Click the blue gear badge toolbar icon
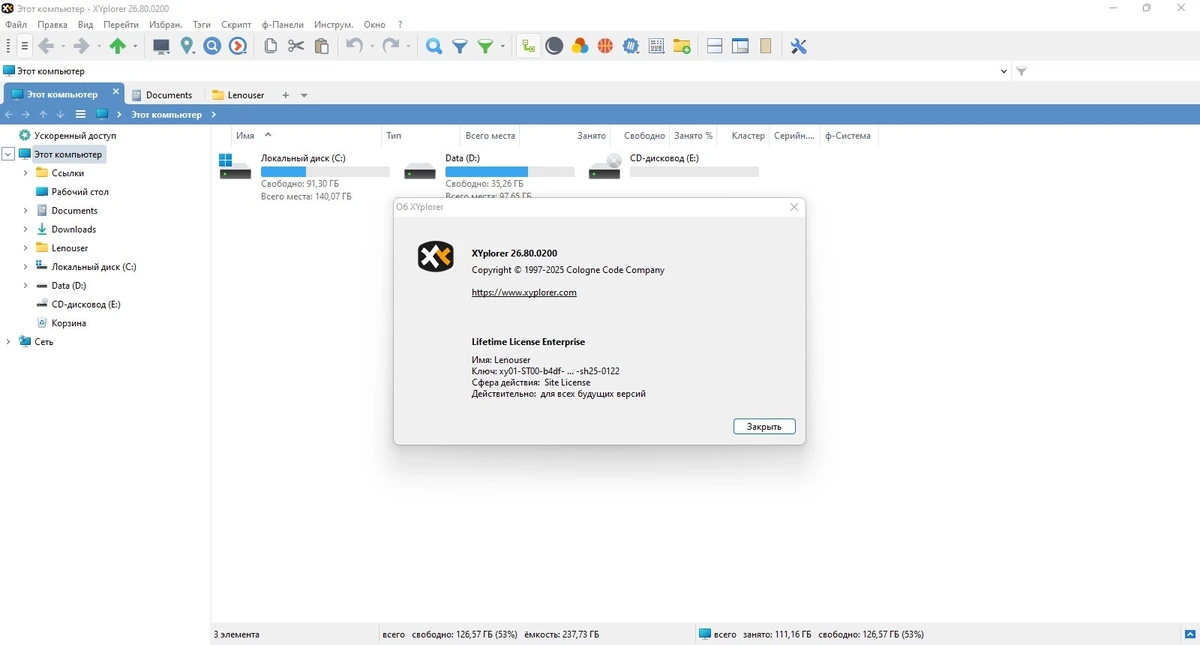The height and width of the screenshot is (645, 1200). pos(631,46)
